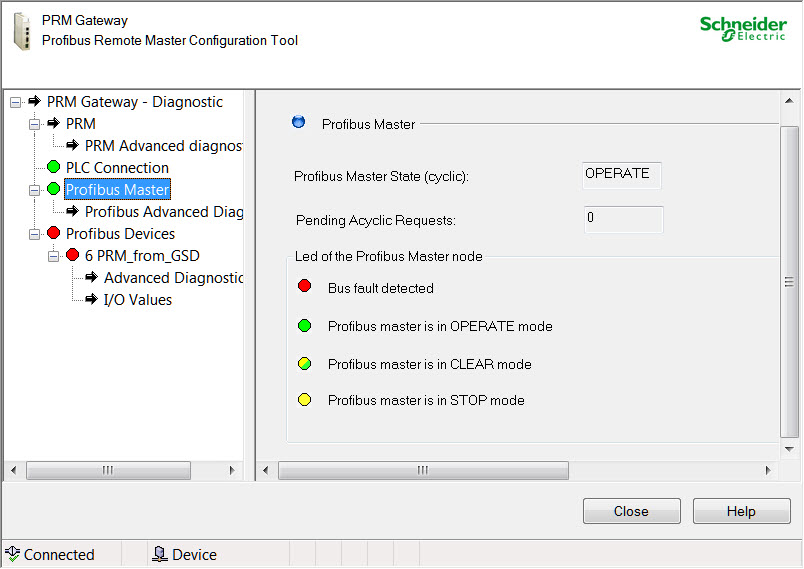Viewport: 804px width, 569px height.
Task: Click detail panel scroll right arrow
Action: (x=768, y=470)
